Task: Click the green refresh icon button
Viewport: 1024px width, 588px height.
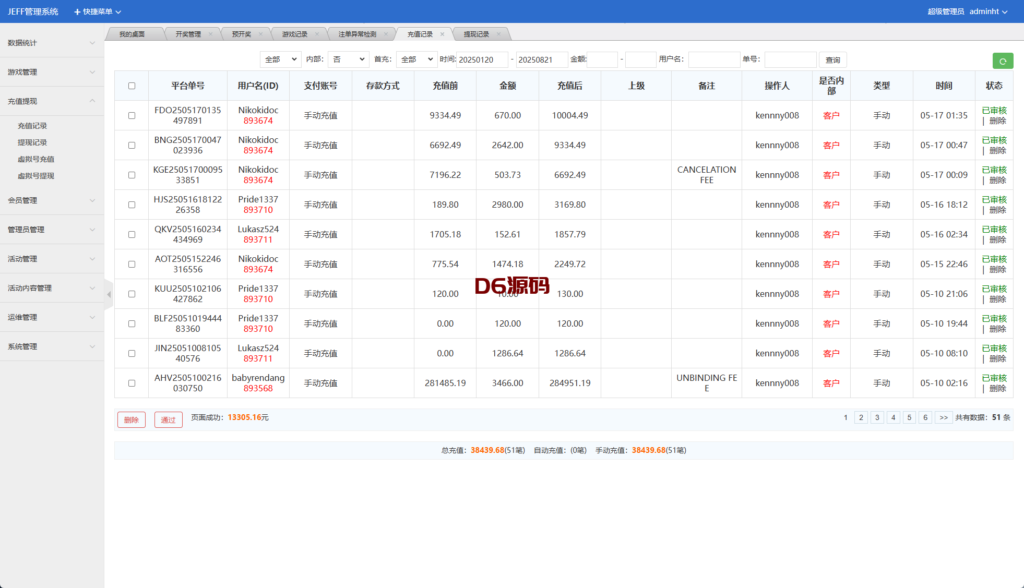Action: pyautogui.click(x=1001, y=60)
